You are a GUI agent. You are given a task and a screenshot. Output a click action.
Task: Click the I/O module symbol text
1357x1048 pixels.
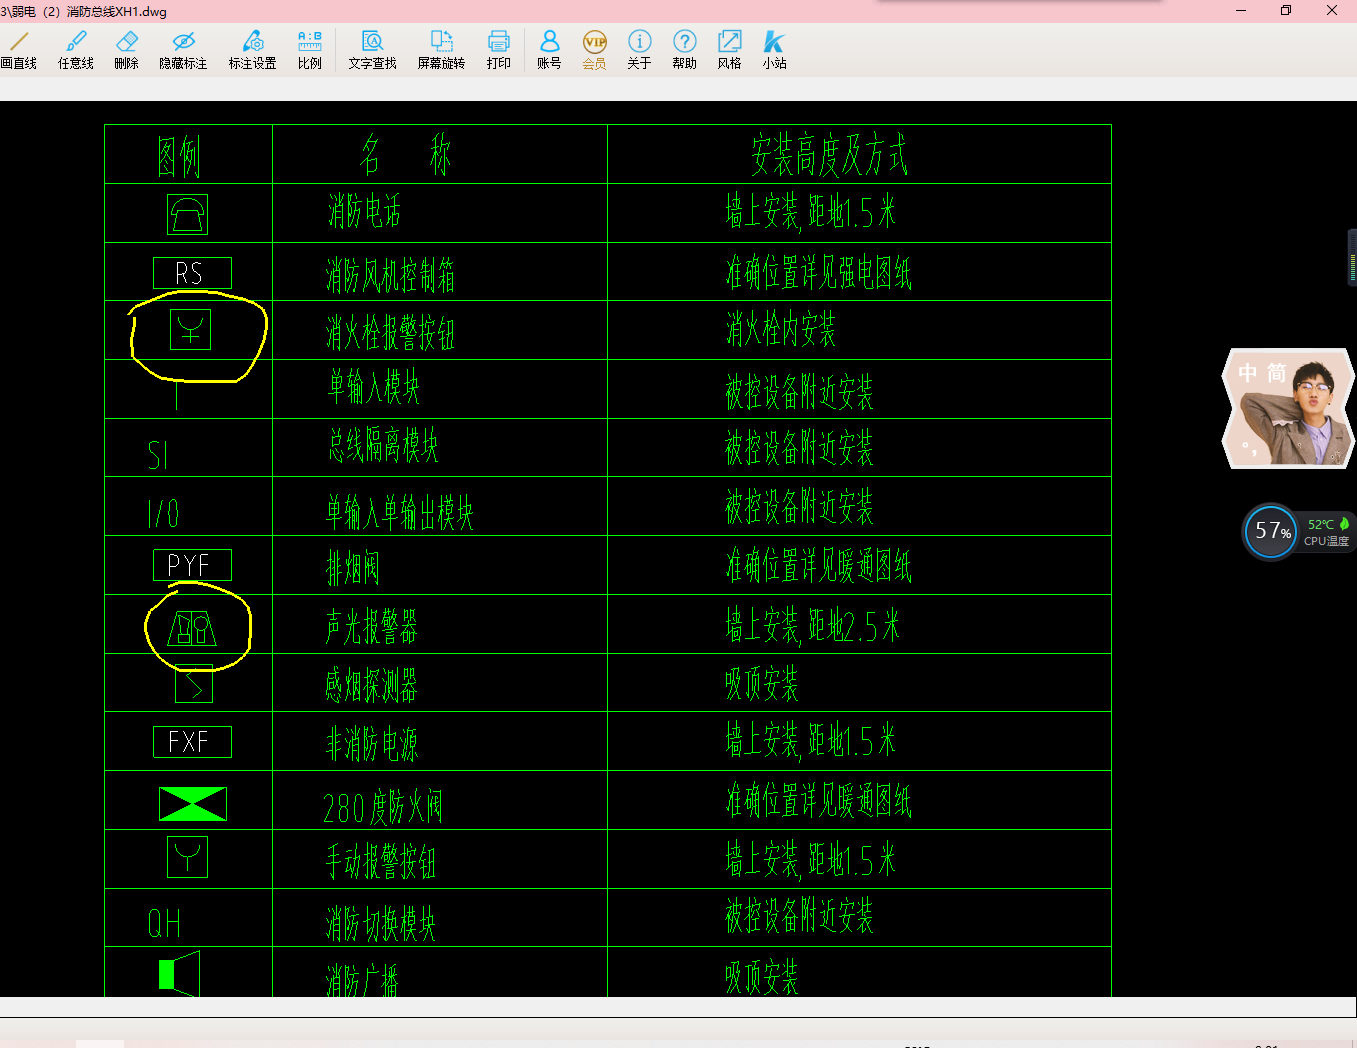coord(163,514)
